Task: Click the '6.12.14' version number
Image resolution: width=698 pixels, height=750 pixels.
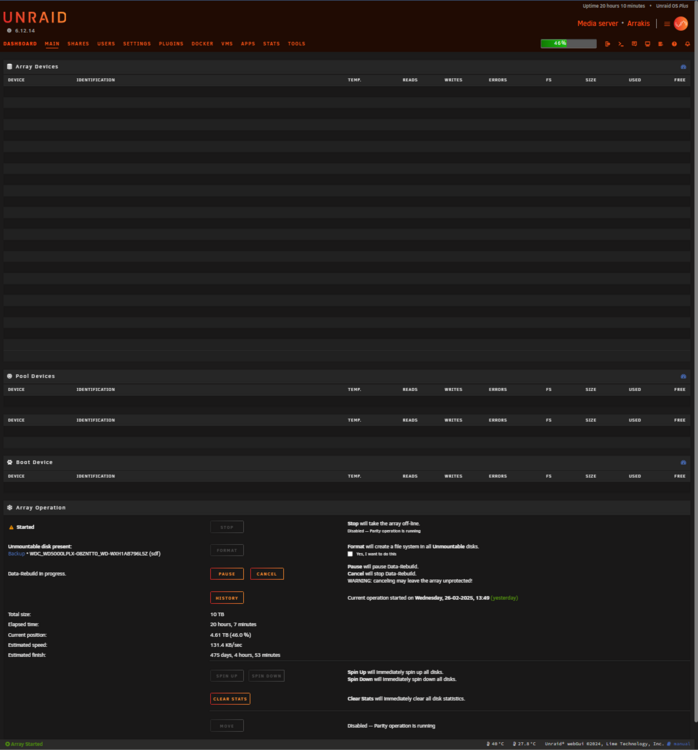Action: click(x=25, y=31)
